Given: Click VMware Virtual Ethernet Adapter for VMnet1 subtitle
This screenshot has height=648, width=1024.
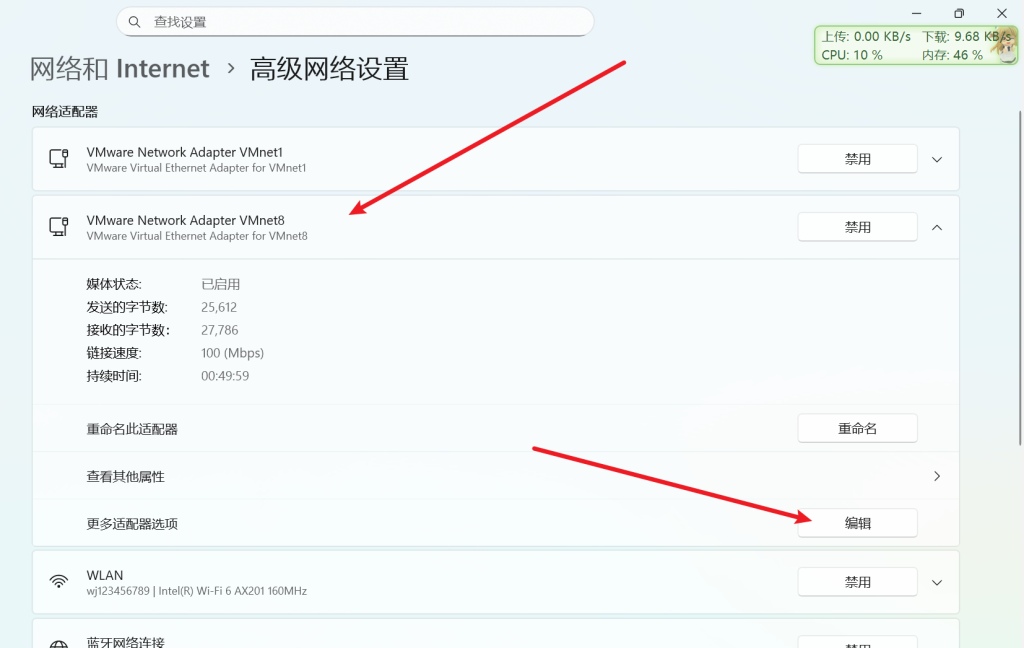Looking at the screenshot, I should pos(196,168).
